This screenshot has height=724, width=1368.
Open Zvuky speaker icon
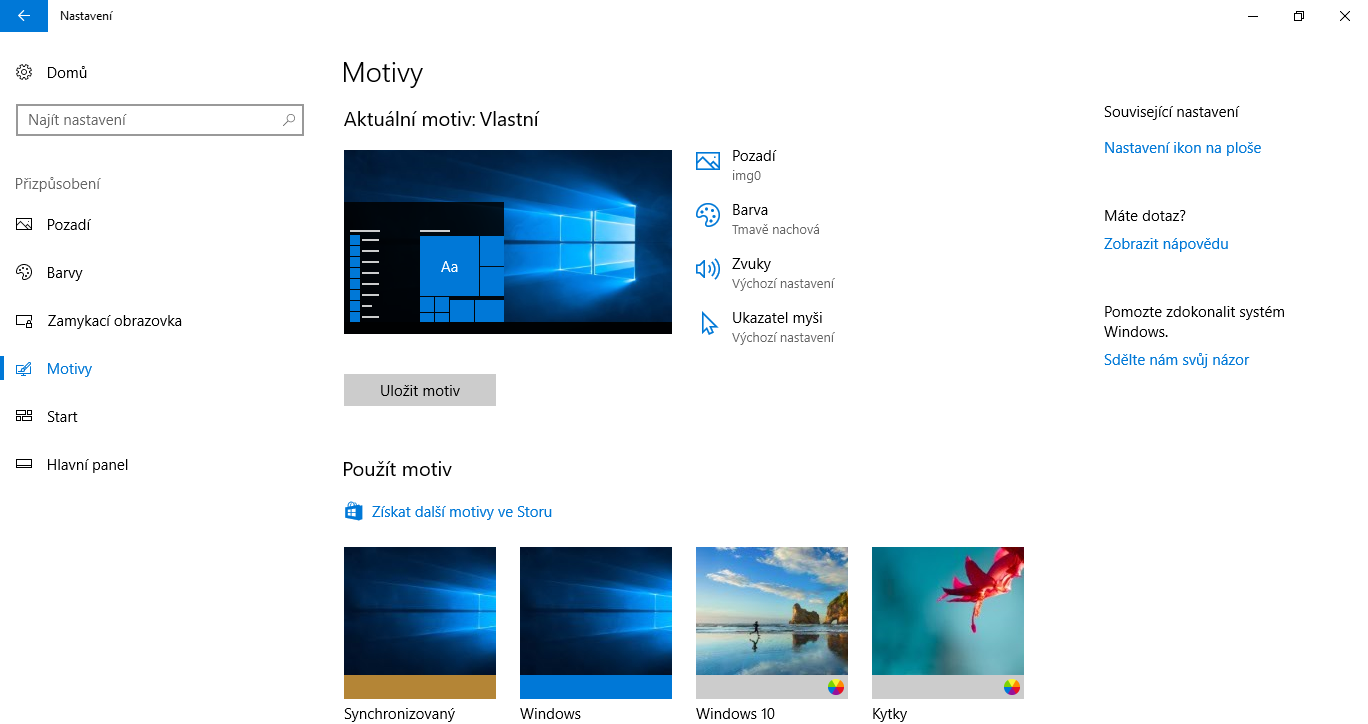708,269
